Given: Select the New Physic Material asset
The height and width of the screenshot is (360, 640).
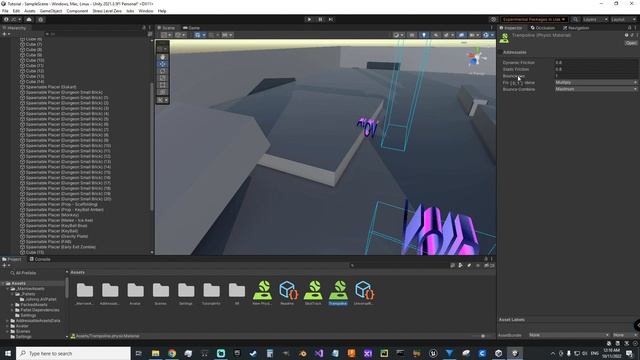Looking at the screenshot, I should tap(262, 292).
